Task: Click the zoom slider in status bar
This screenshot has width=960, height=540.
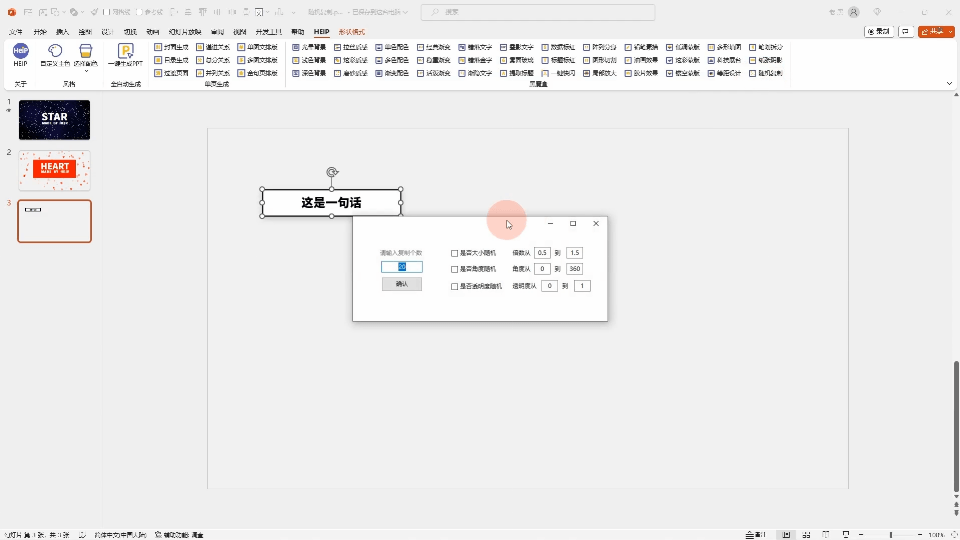Action: pyautogui.click(x=891, y=534)
